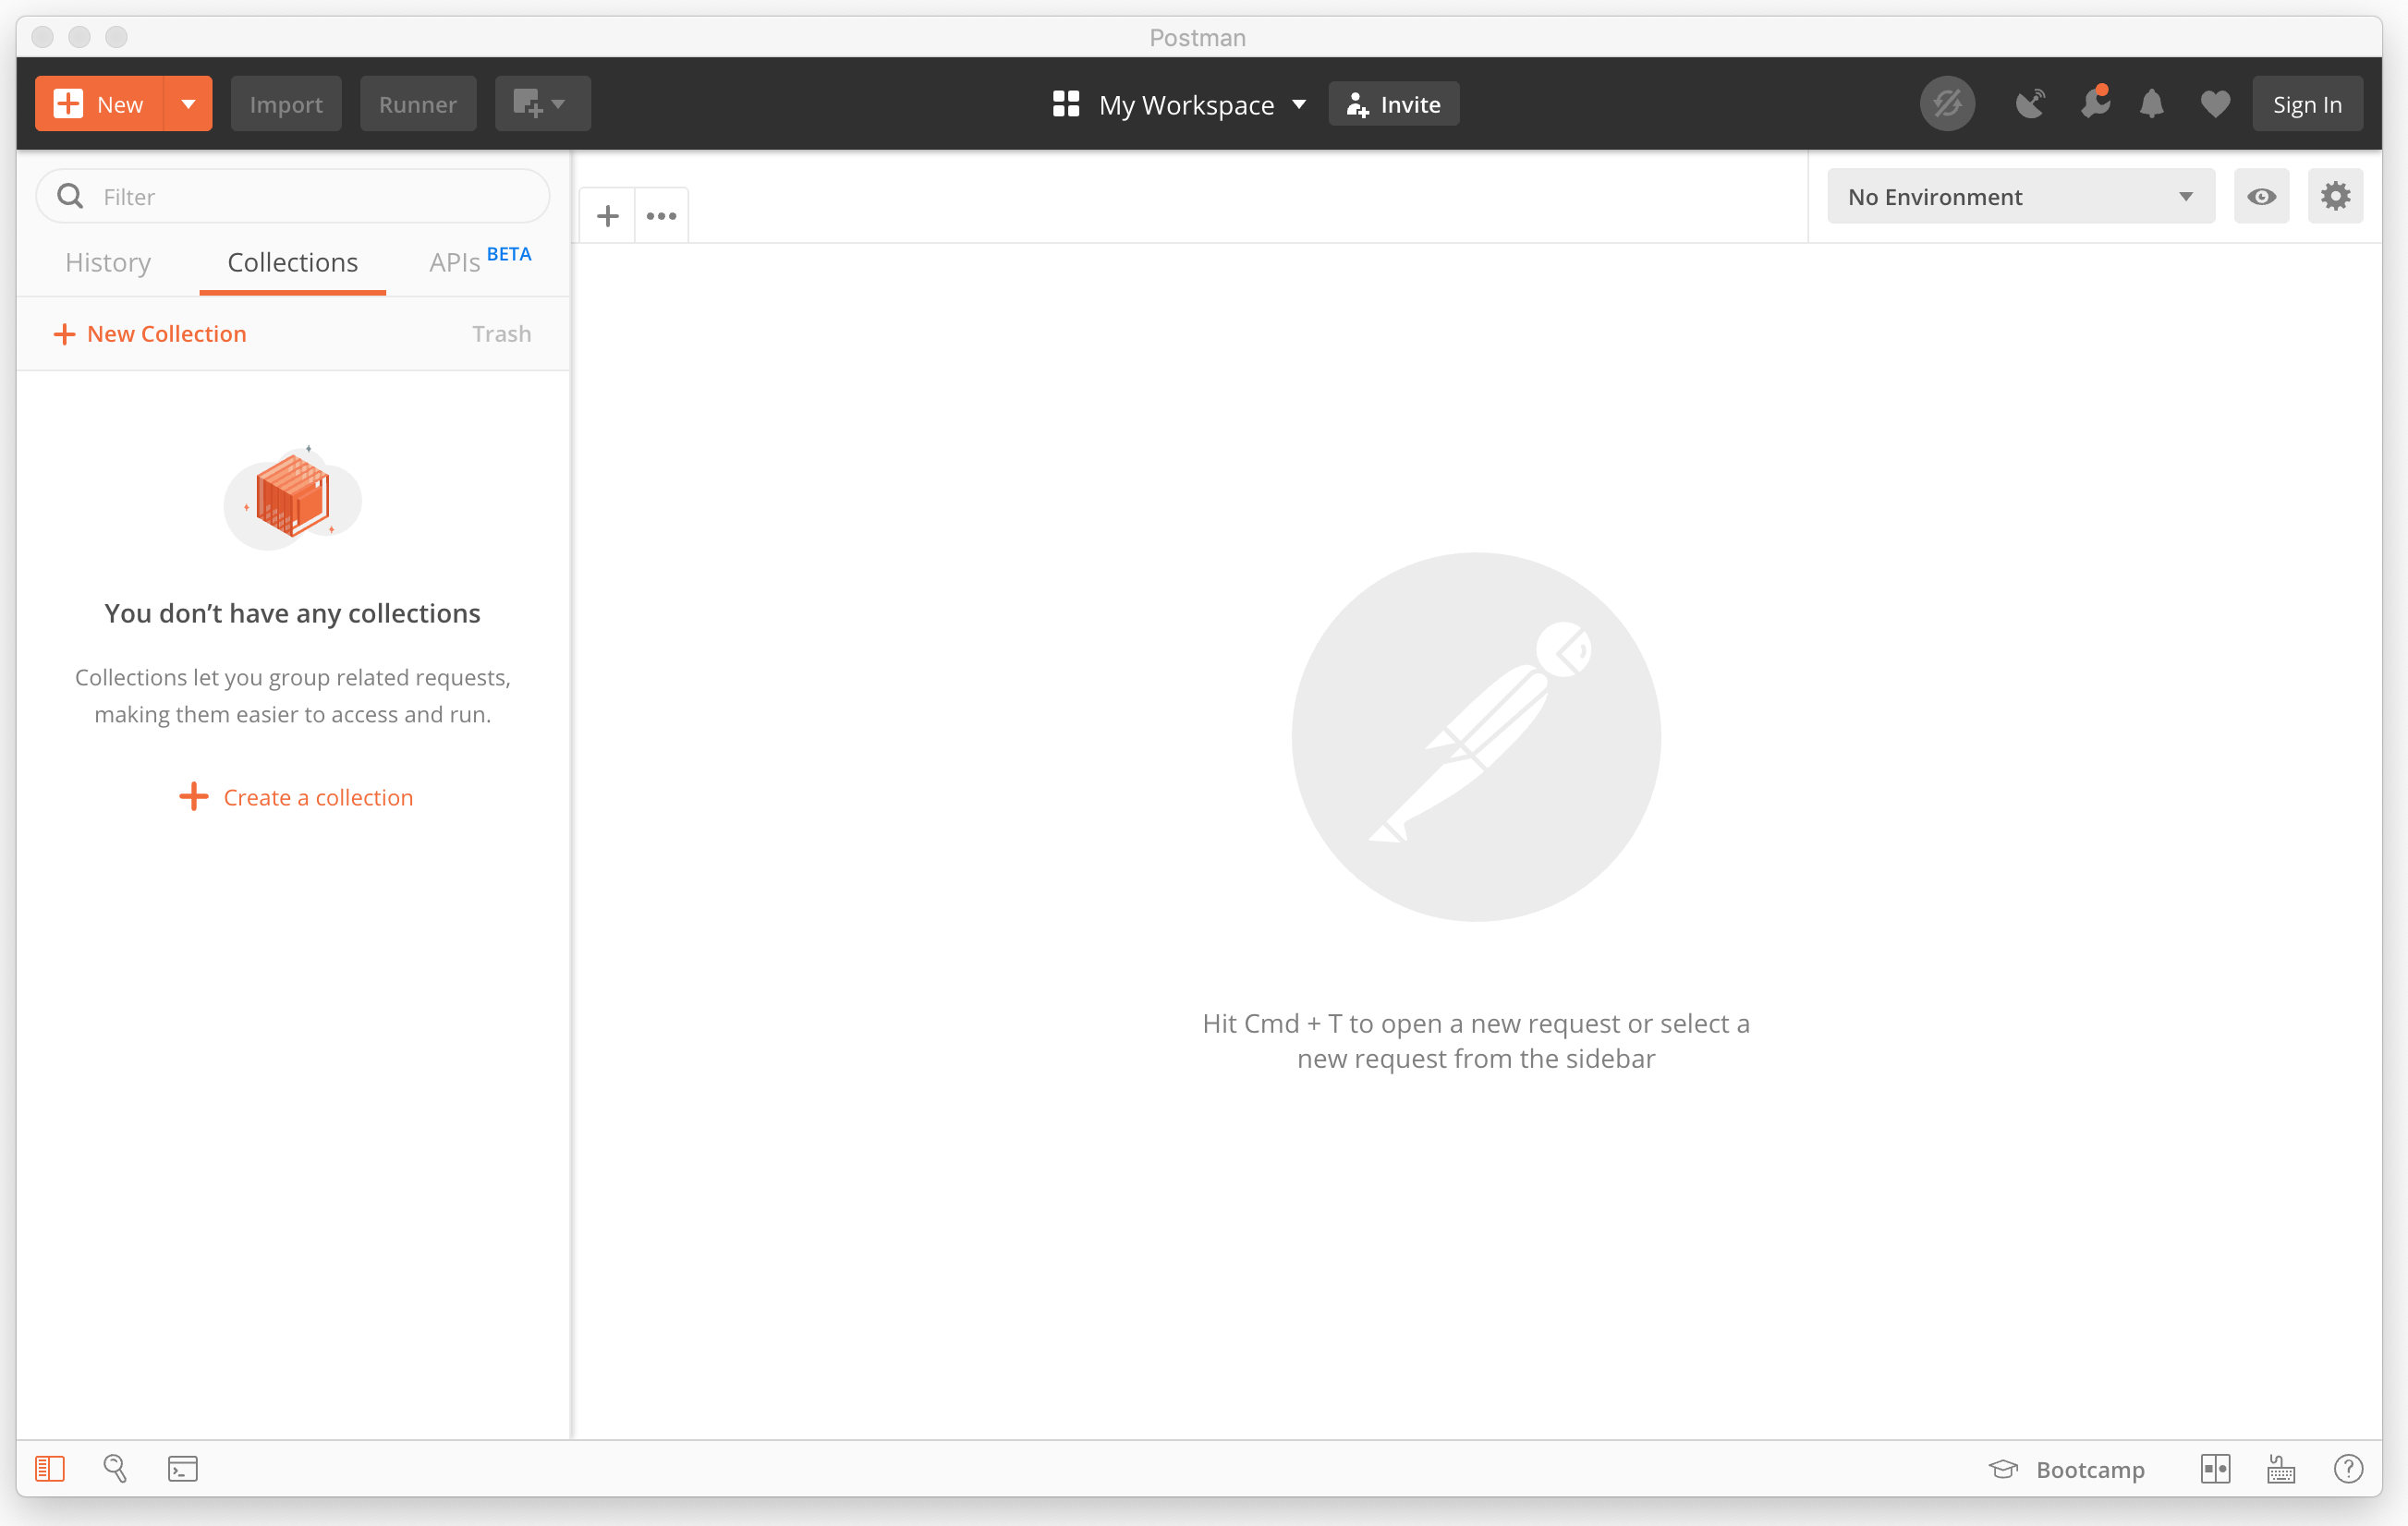Open the Postman console icon

[183, 1469]
